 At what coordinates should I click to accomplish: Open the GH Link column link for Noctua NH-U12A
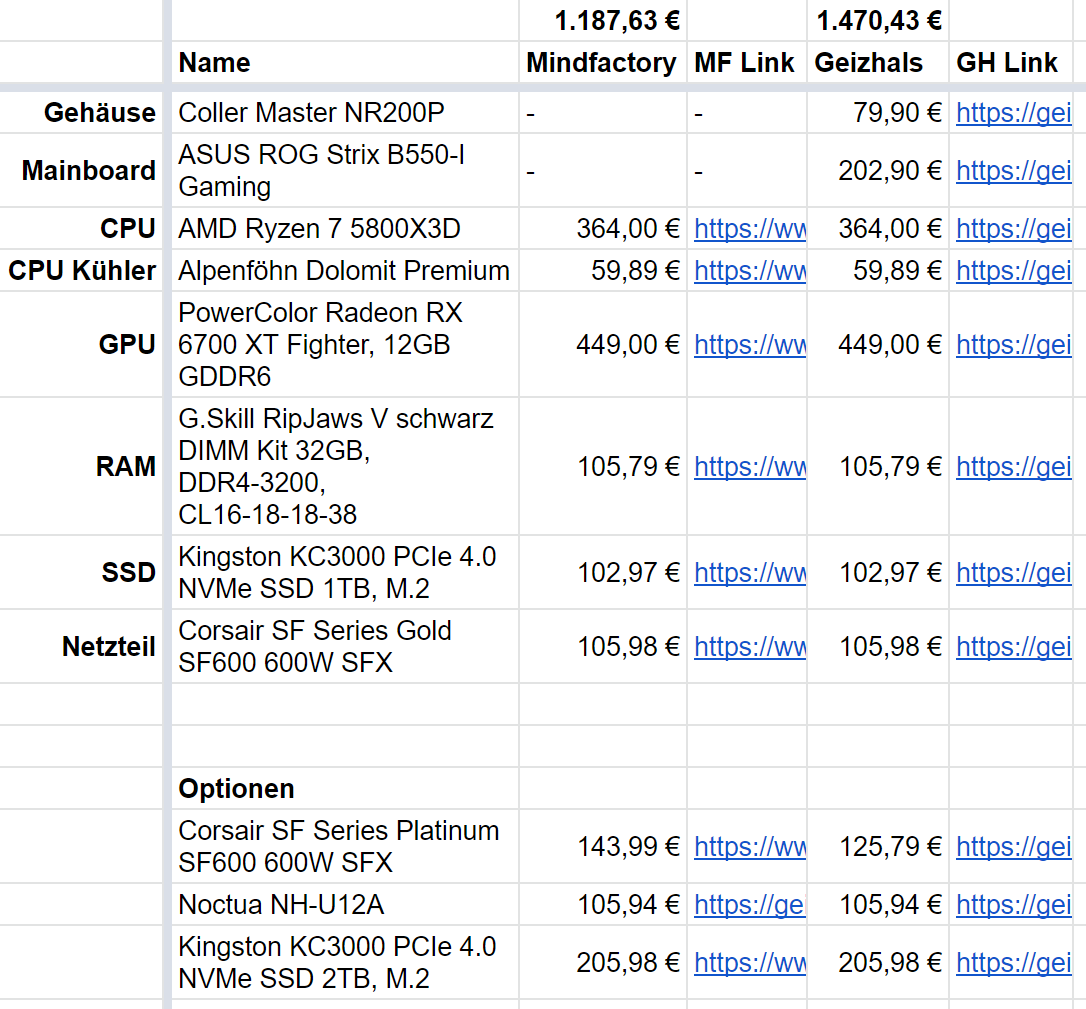click(x=1013, y=905)
